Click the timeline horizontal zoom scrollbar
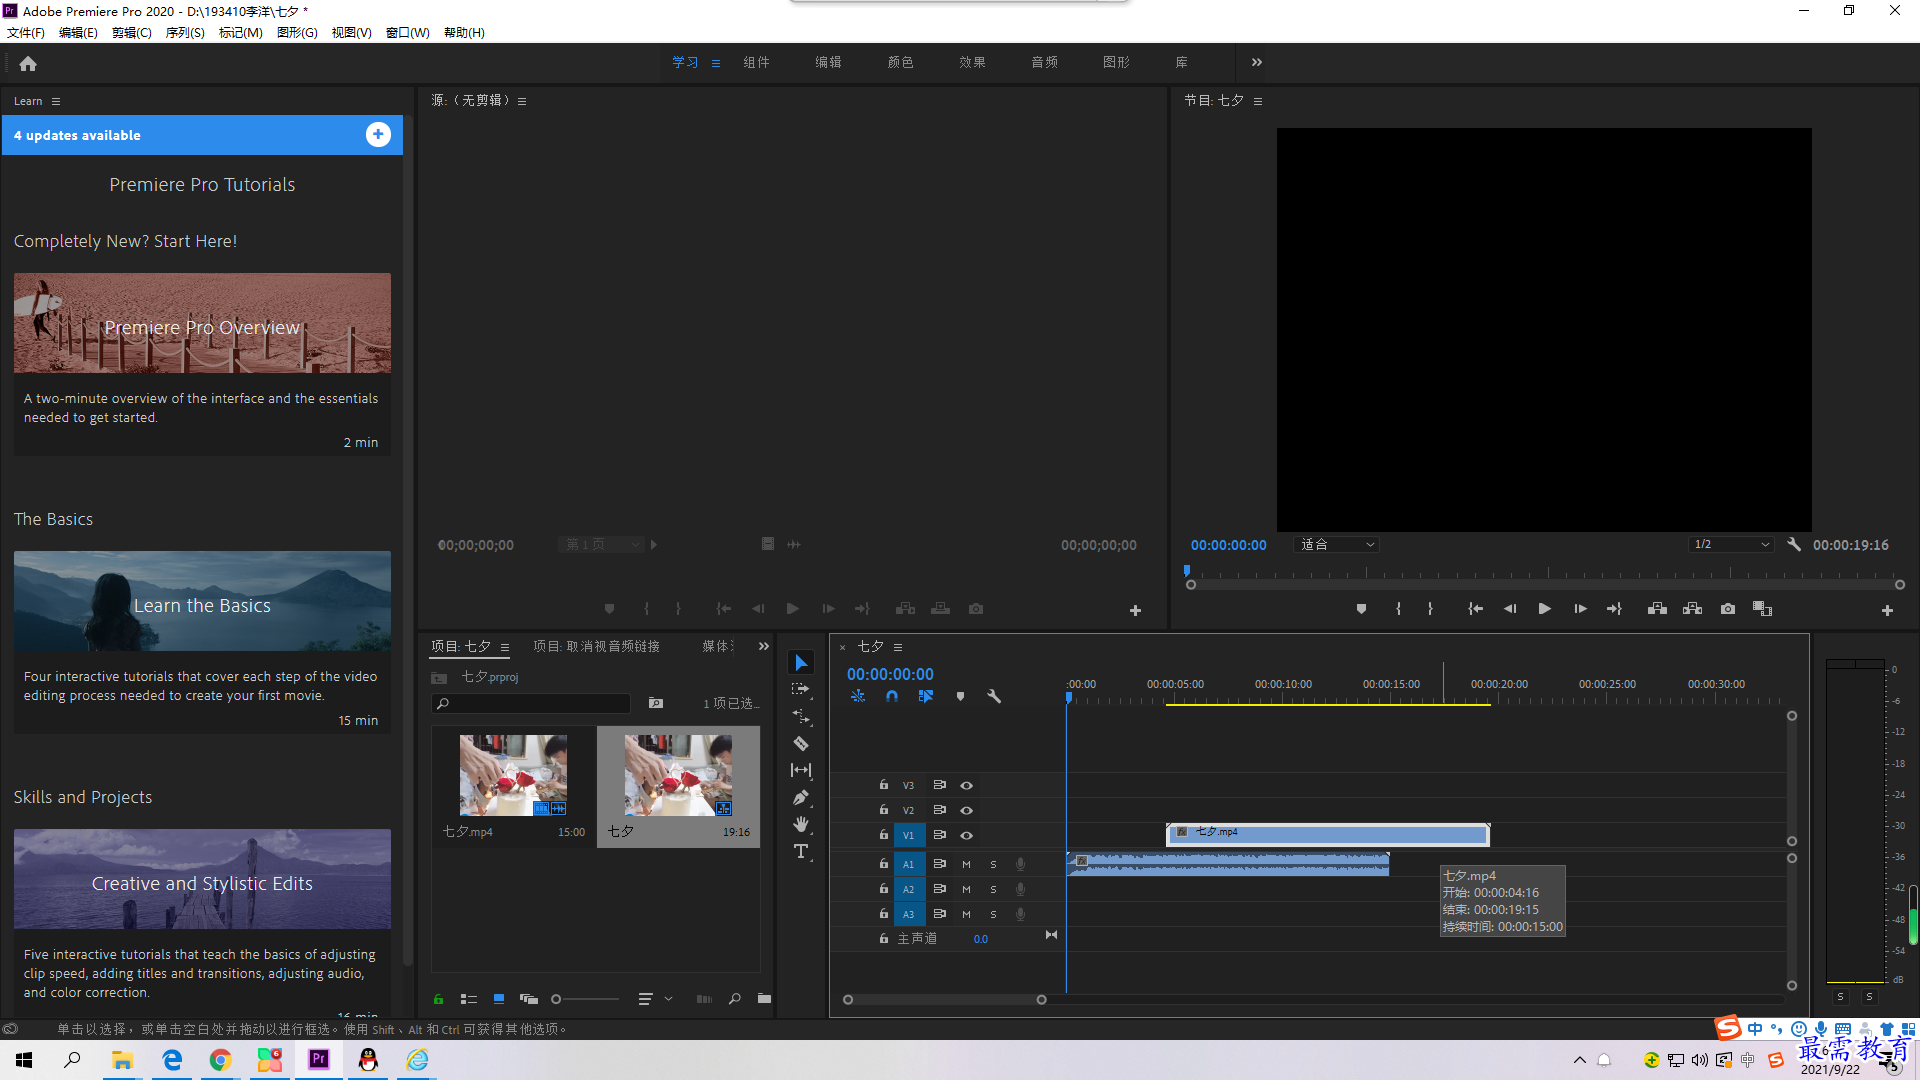 click(x=945, y=999)
